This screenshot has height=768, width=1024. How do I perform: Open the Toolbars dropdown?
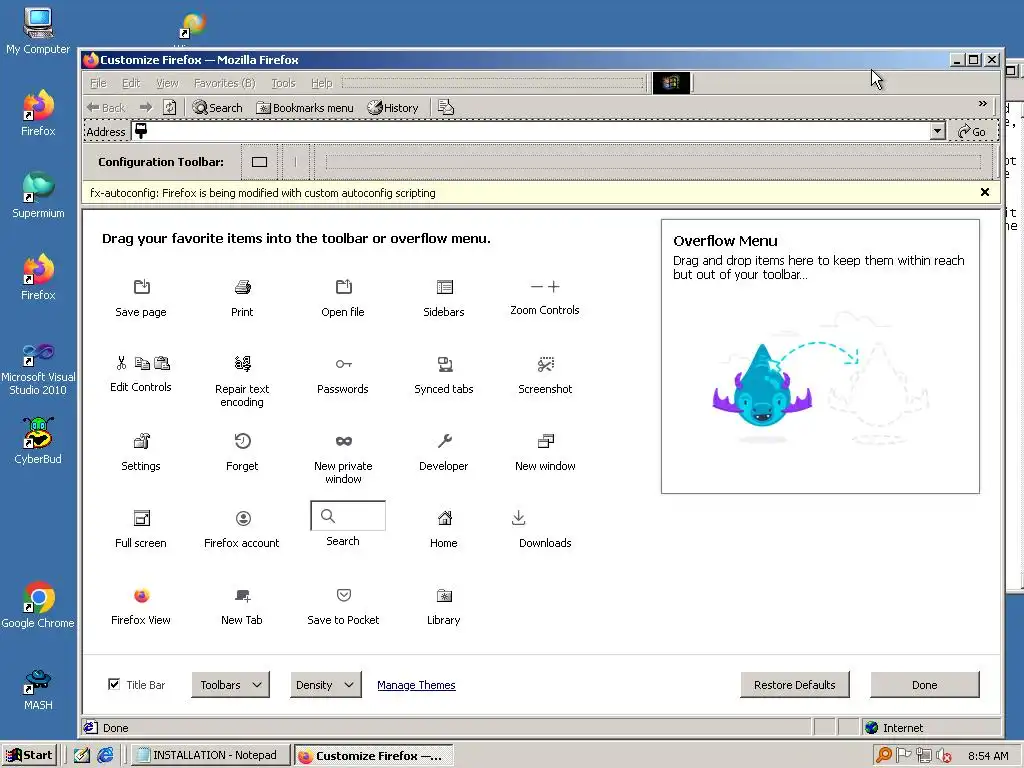click(x=231, y=685)
